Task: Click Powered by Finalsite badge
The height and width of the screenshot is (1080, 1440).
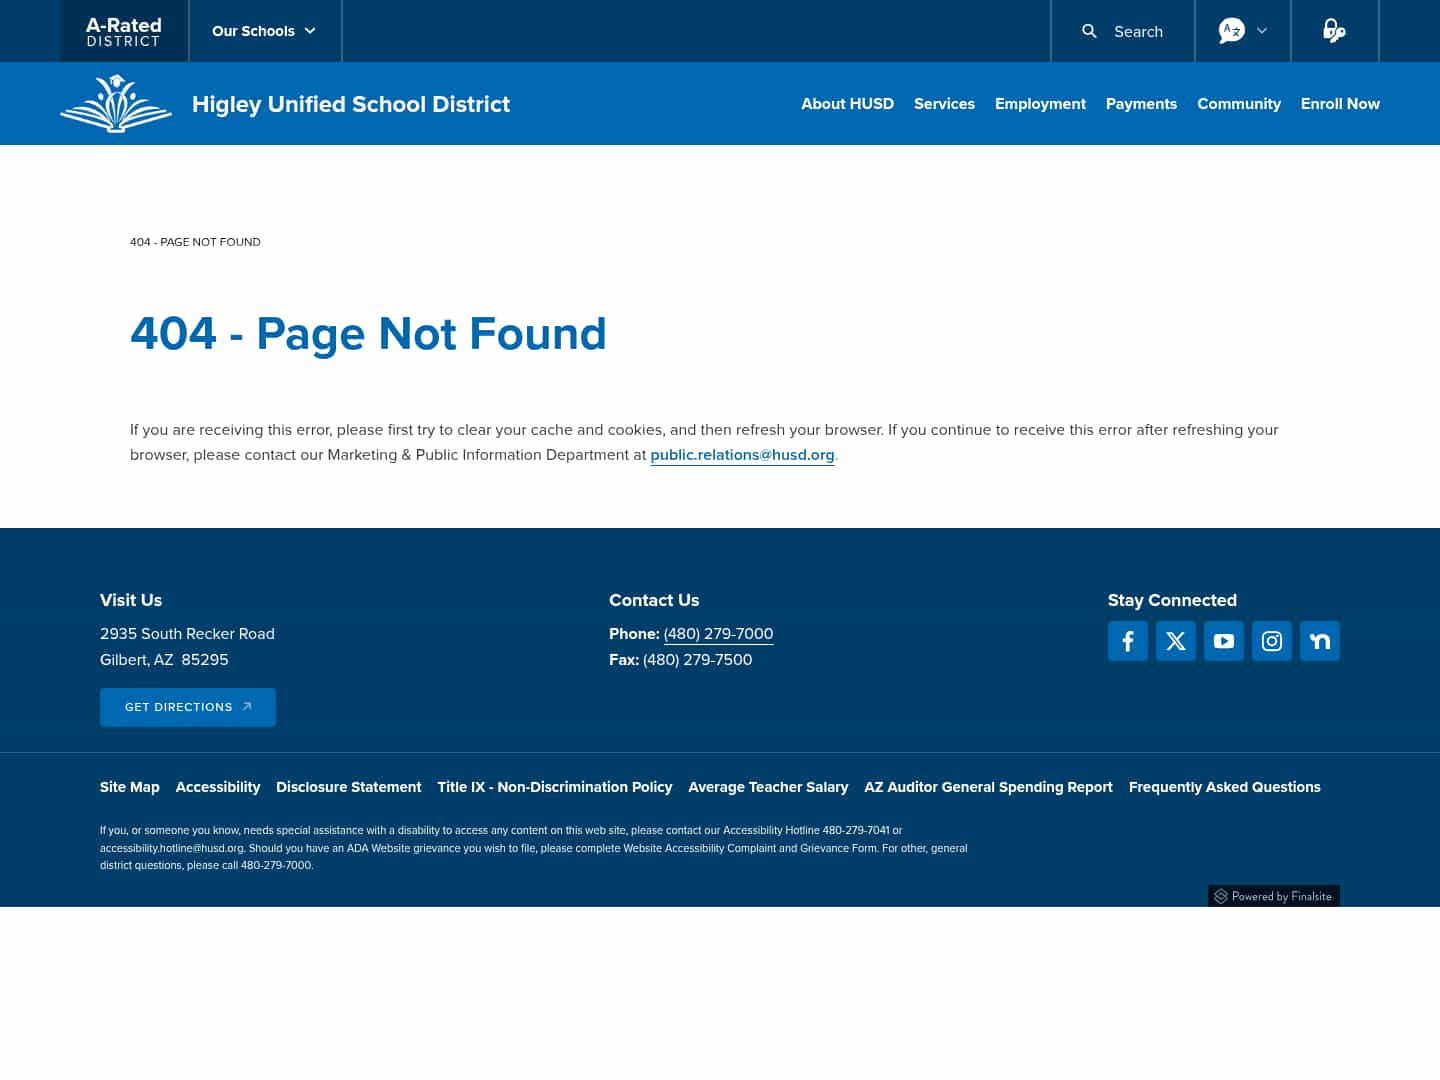Action: [x=1273, y=896]
